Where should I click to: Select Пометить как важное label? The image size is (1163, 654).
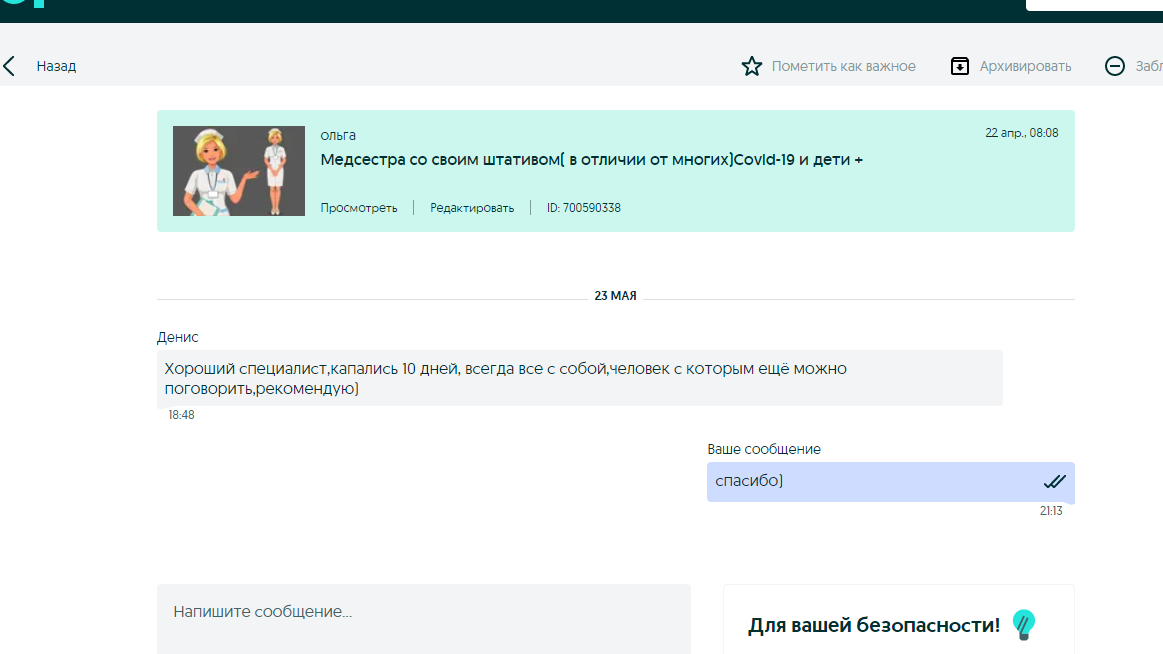click(x=843, y=66)
